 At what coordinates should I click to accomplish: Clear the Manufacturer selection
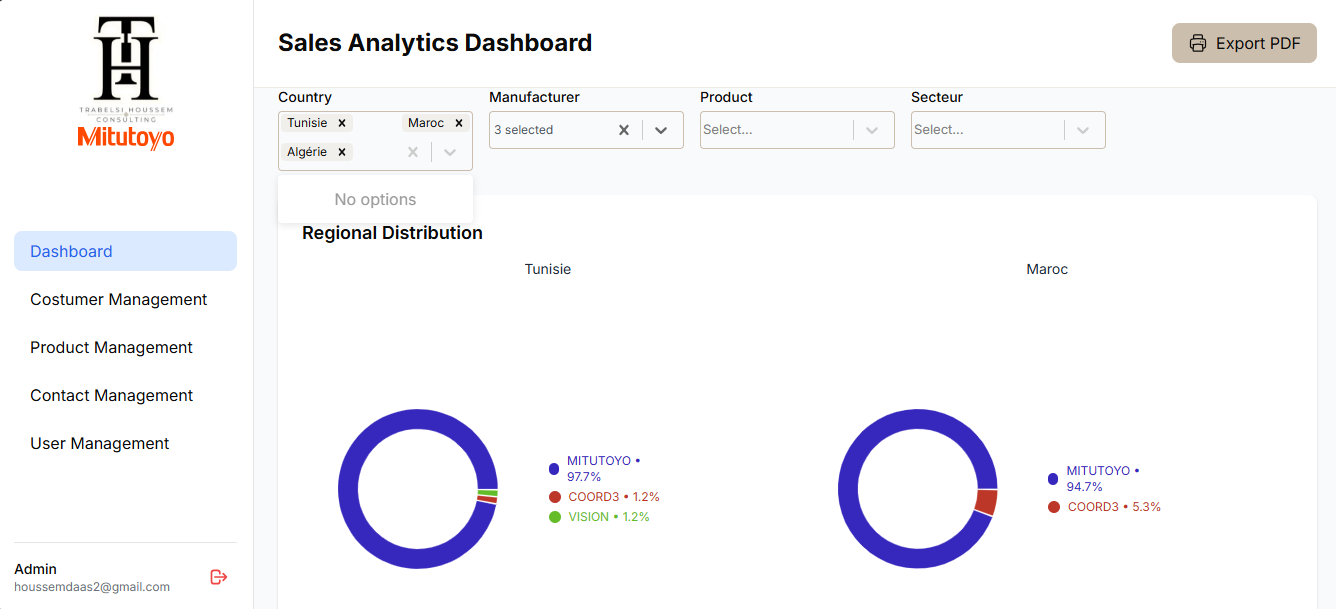point(624,130)
